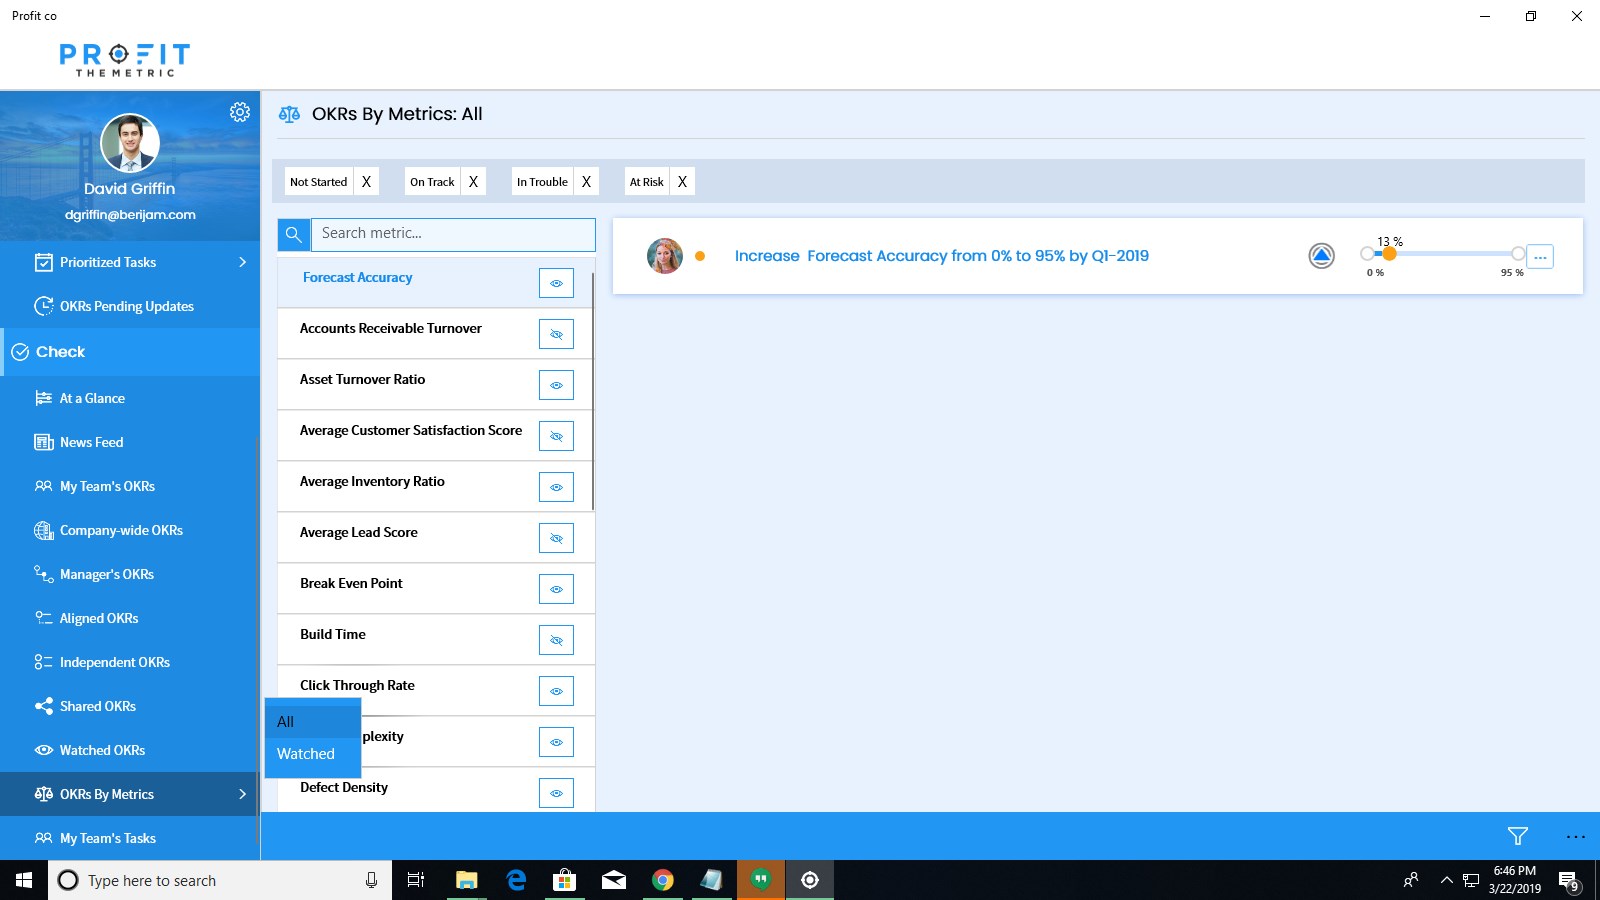Open the OKR row ellipsis menu

[1540, 257]
